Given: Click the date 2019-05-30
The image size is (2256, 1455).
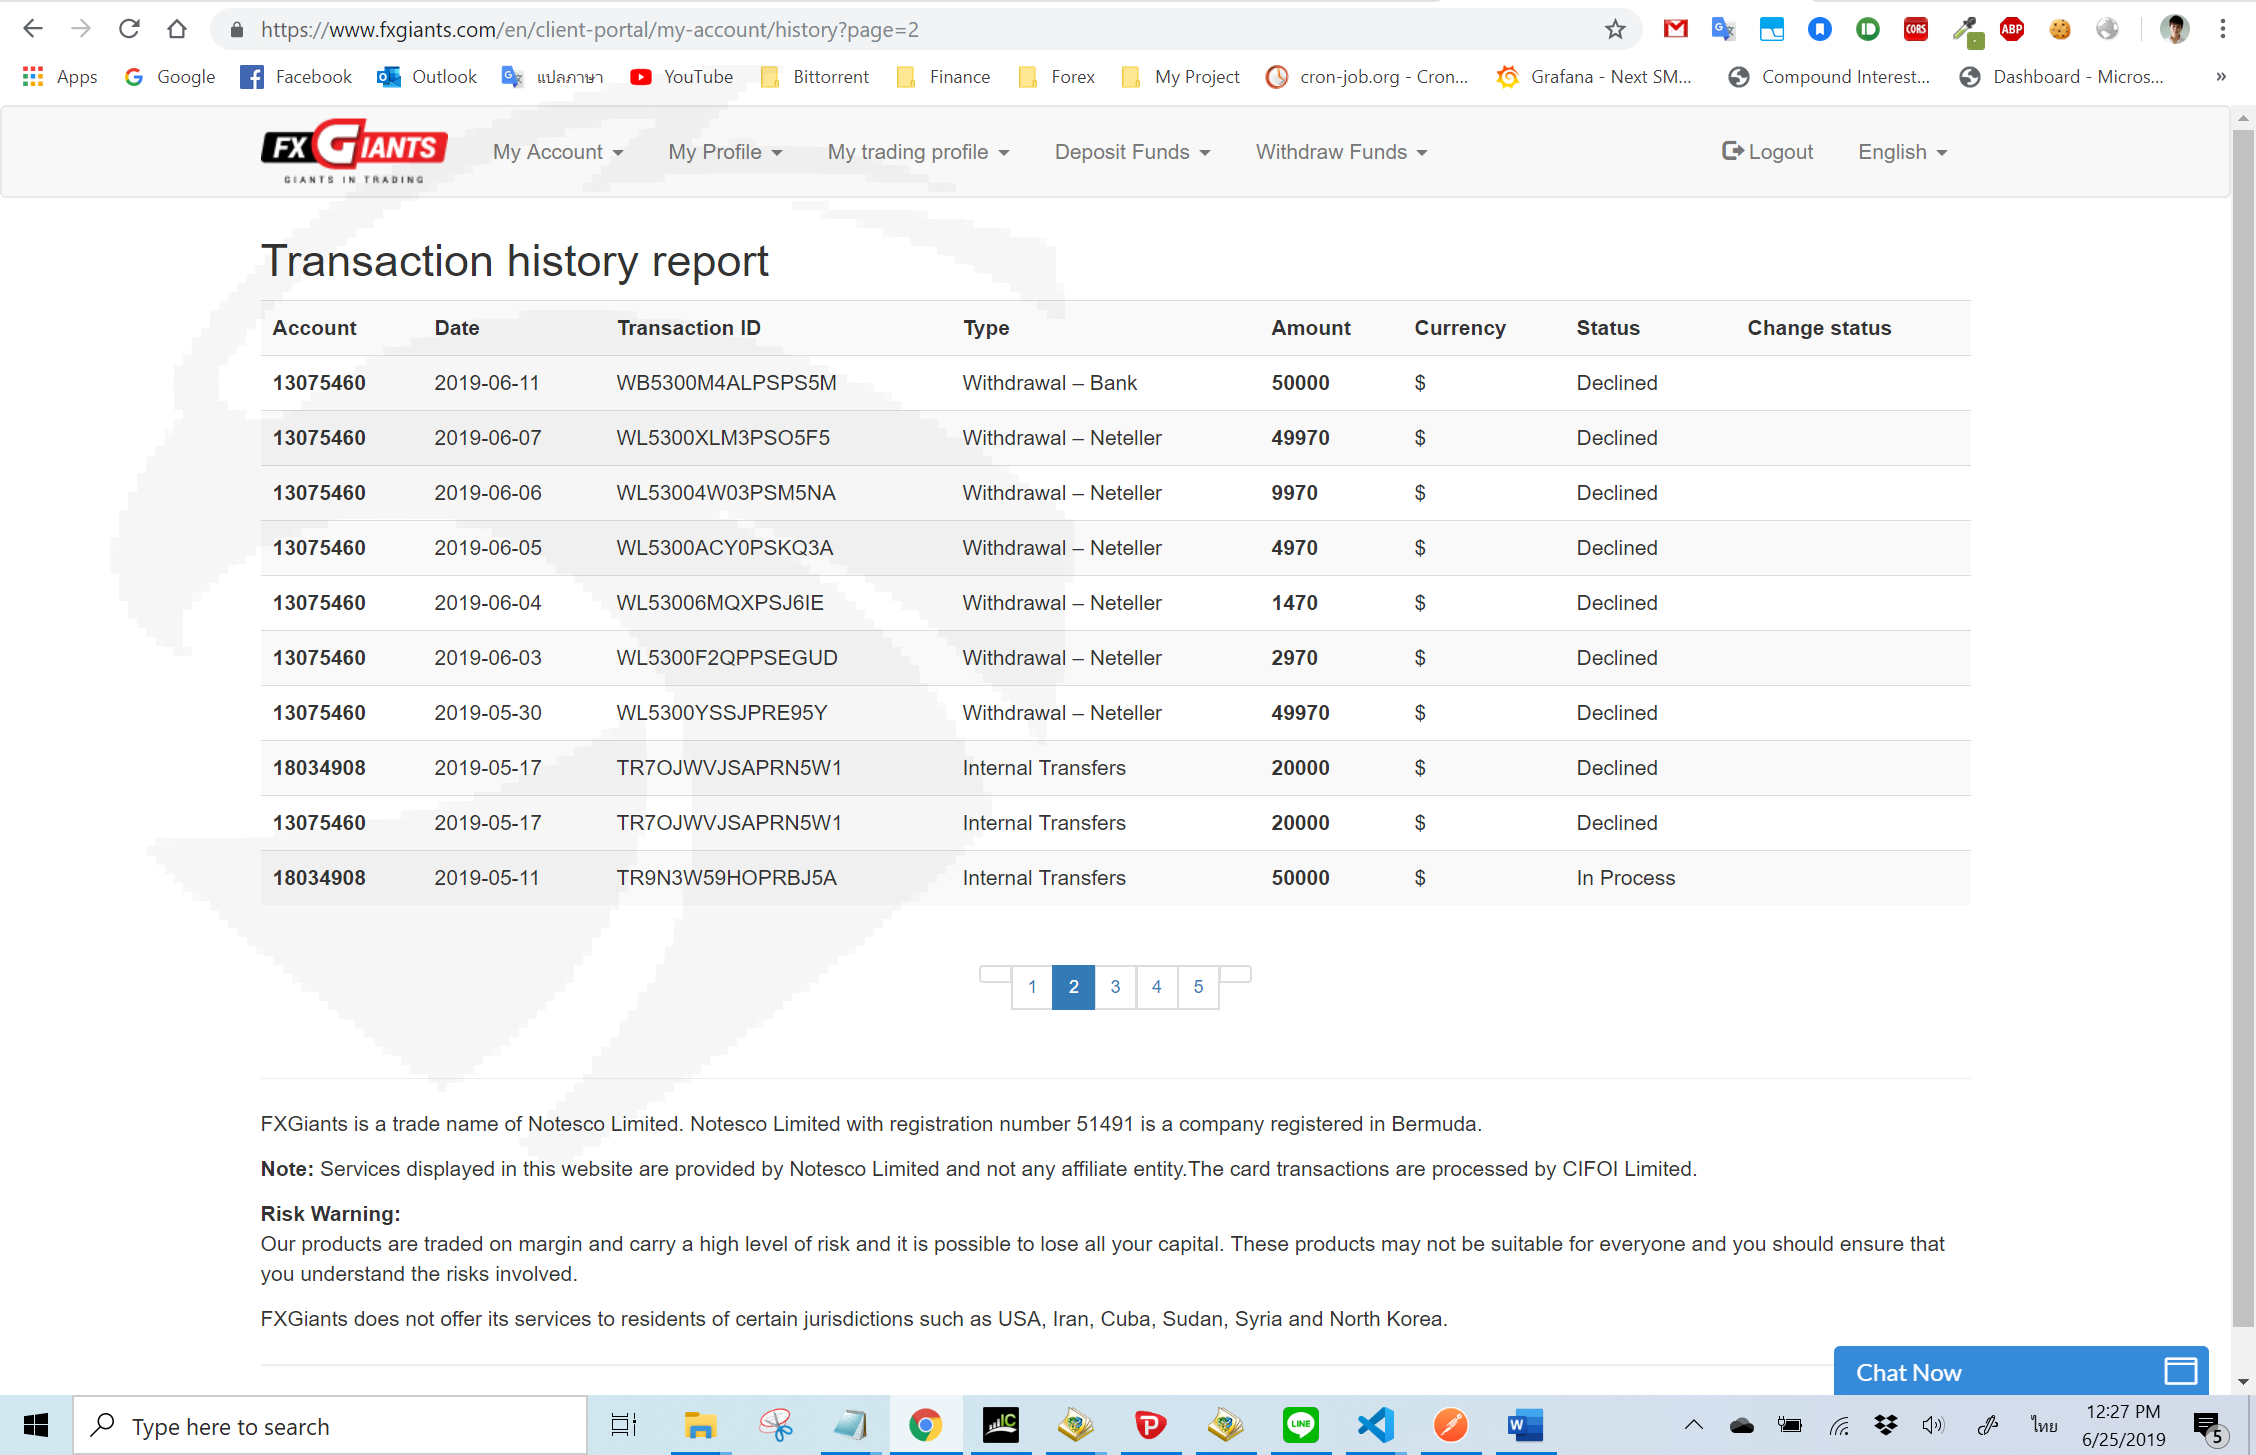Looking at the screenshot, I should tap(488, 713).
